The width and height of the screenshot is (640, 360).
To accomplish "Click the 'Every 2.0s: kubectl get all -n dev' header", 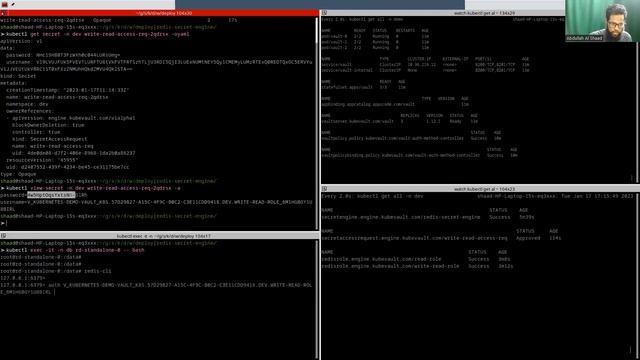I will point(372,196).
